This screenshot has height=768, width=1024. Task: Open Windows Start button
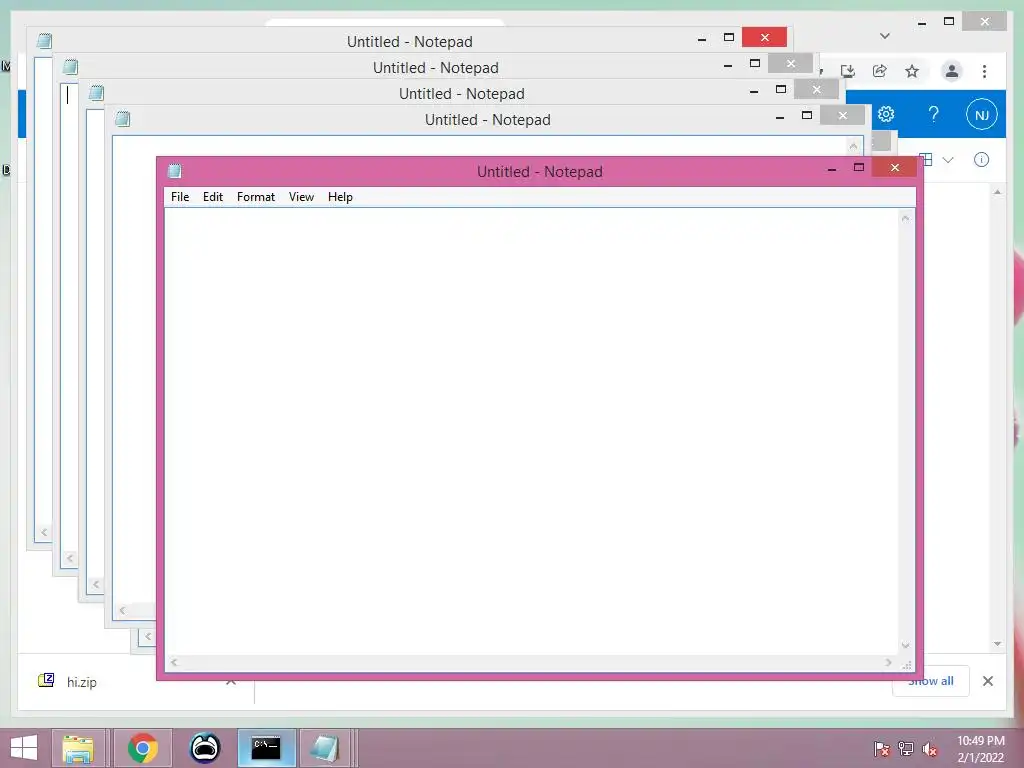pos(24,748)
